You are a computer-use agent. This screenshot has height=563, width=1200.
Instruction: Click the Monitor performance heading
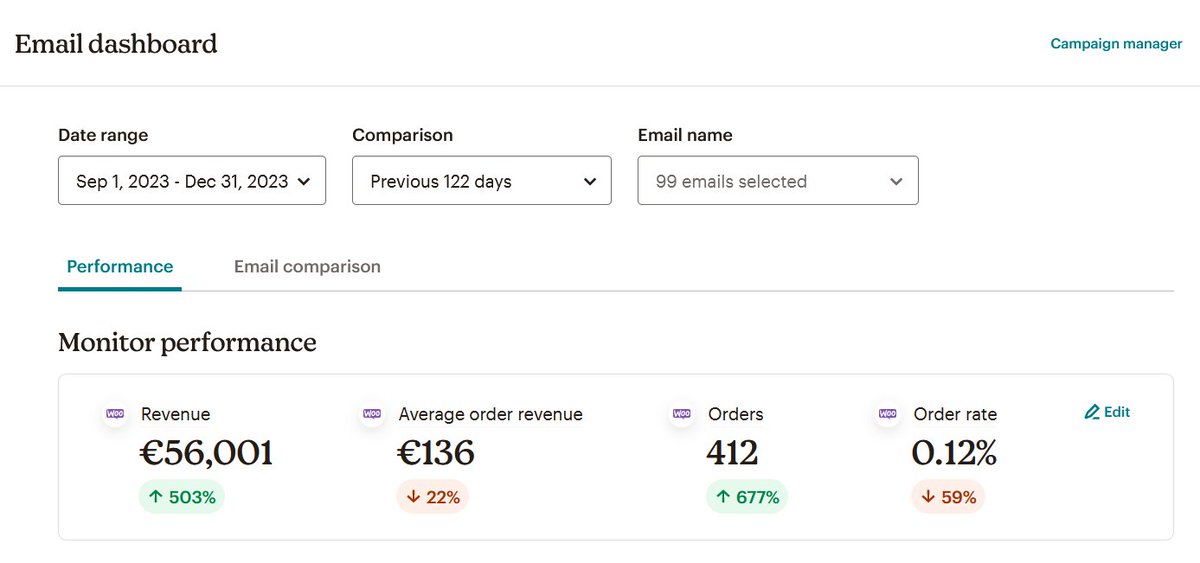click(187, 343)
